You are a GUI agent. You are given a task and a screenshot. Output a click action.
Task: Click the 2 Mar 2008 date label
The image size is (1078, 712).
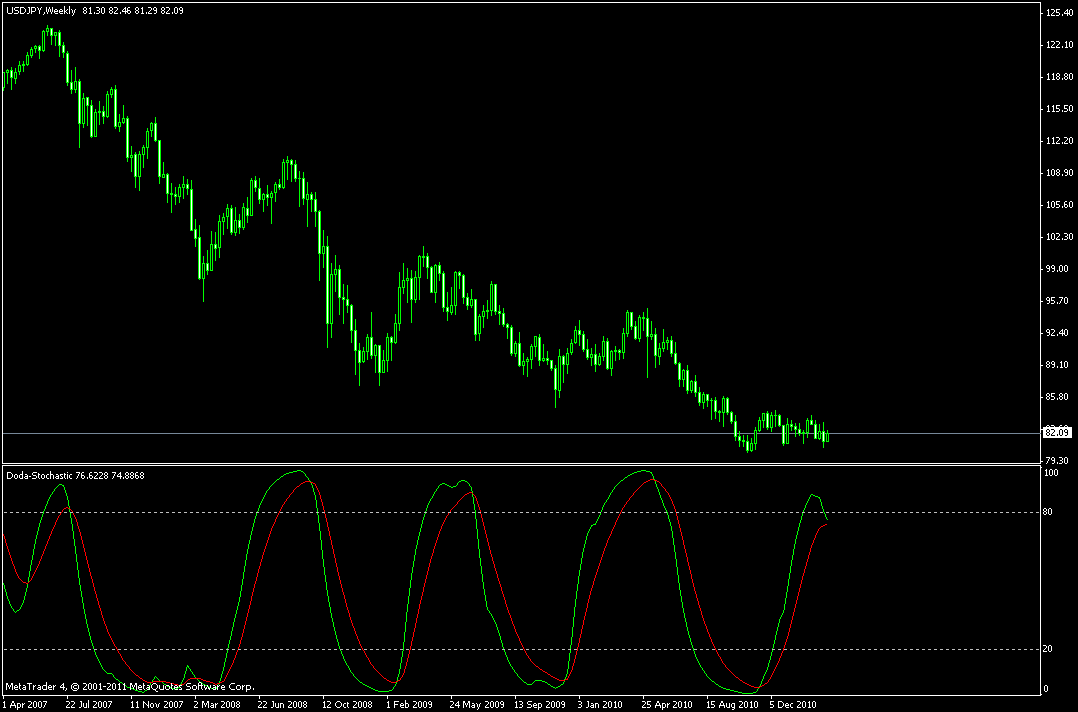click(217, 704)
